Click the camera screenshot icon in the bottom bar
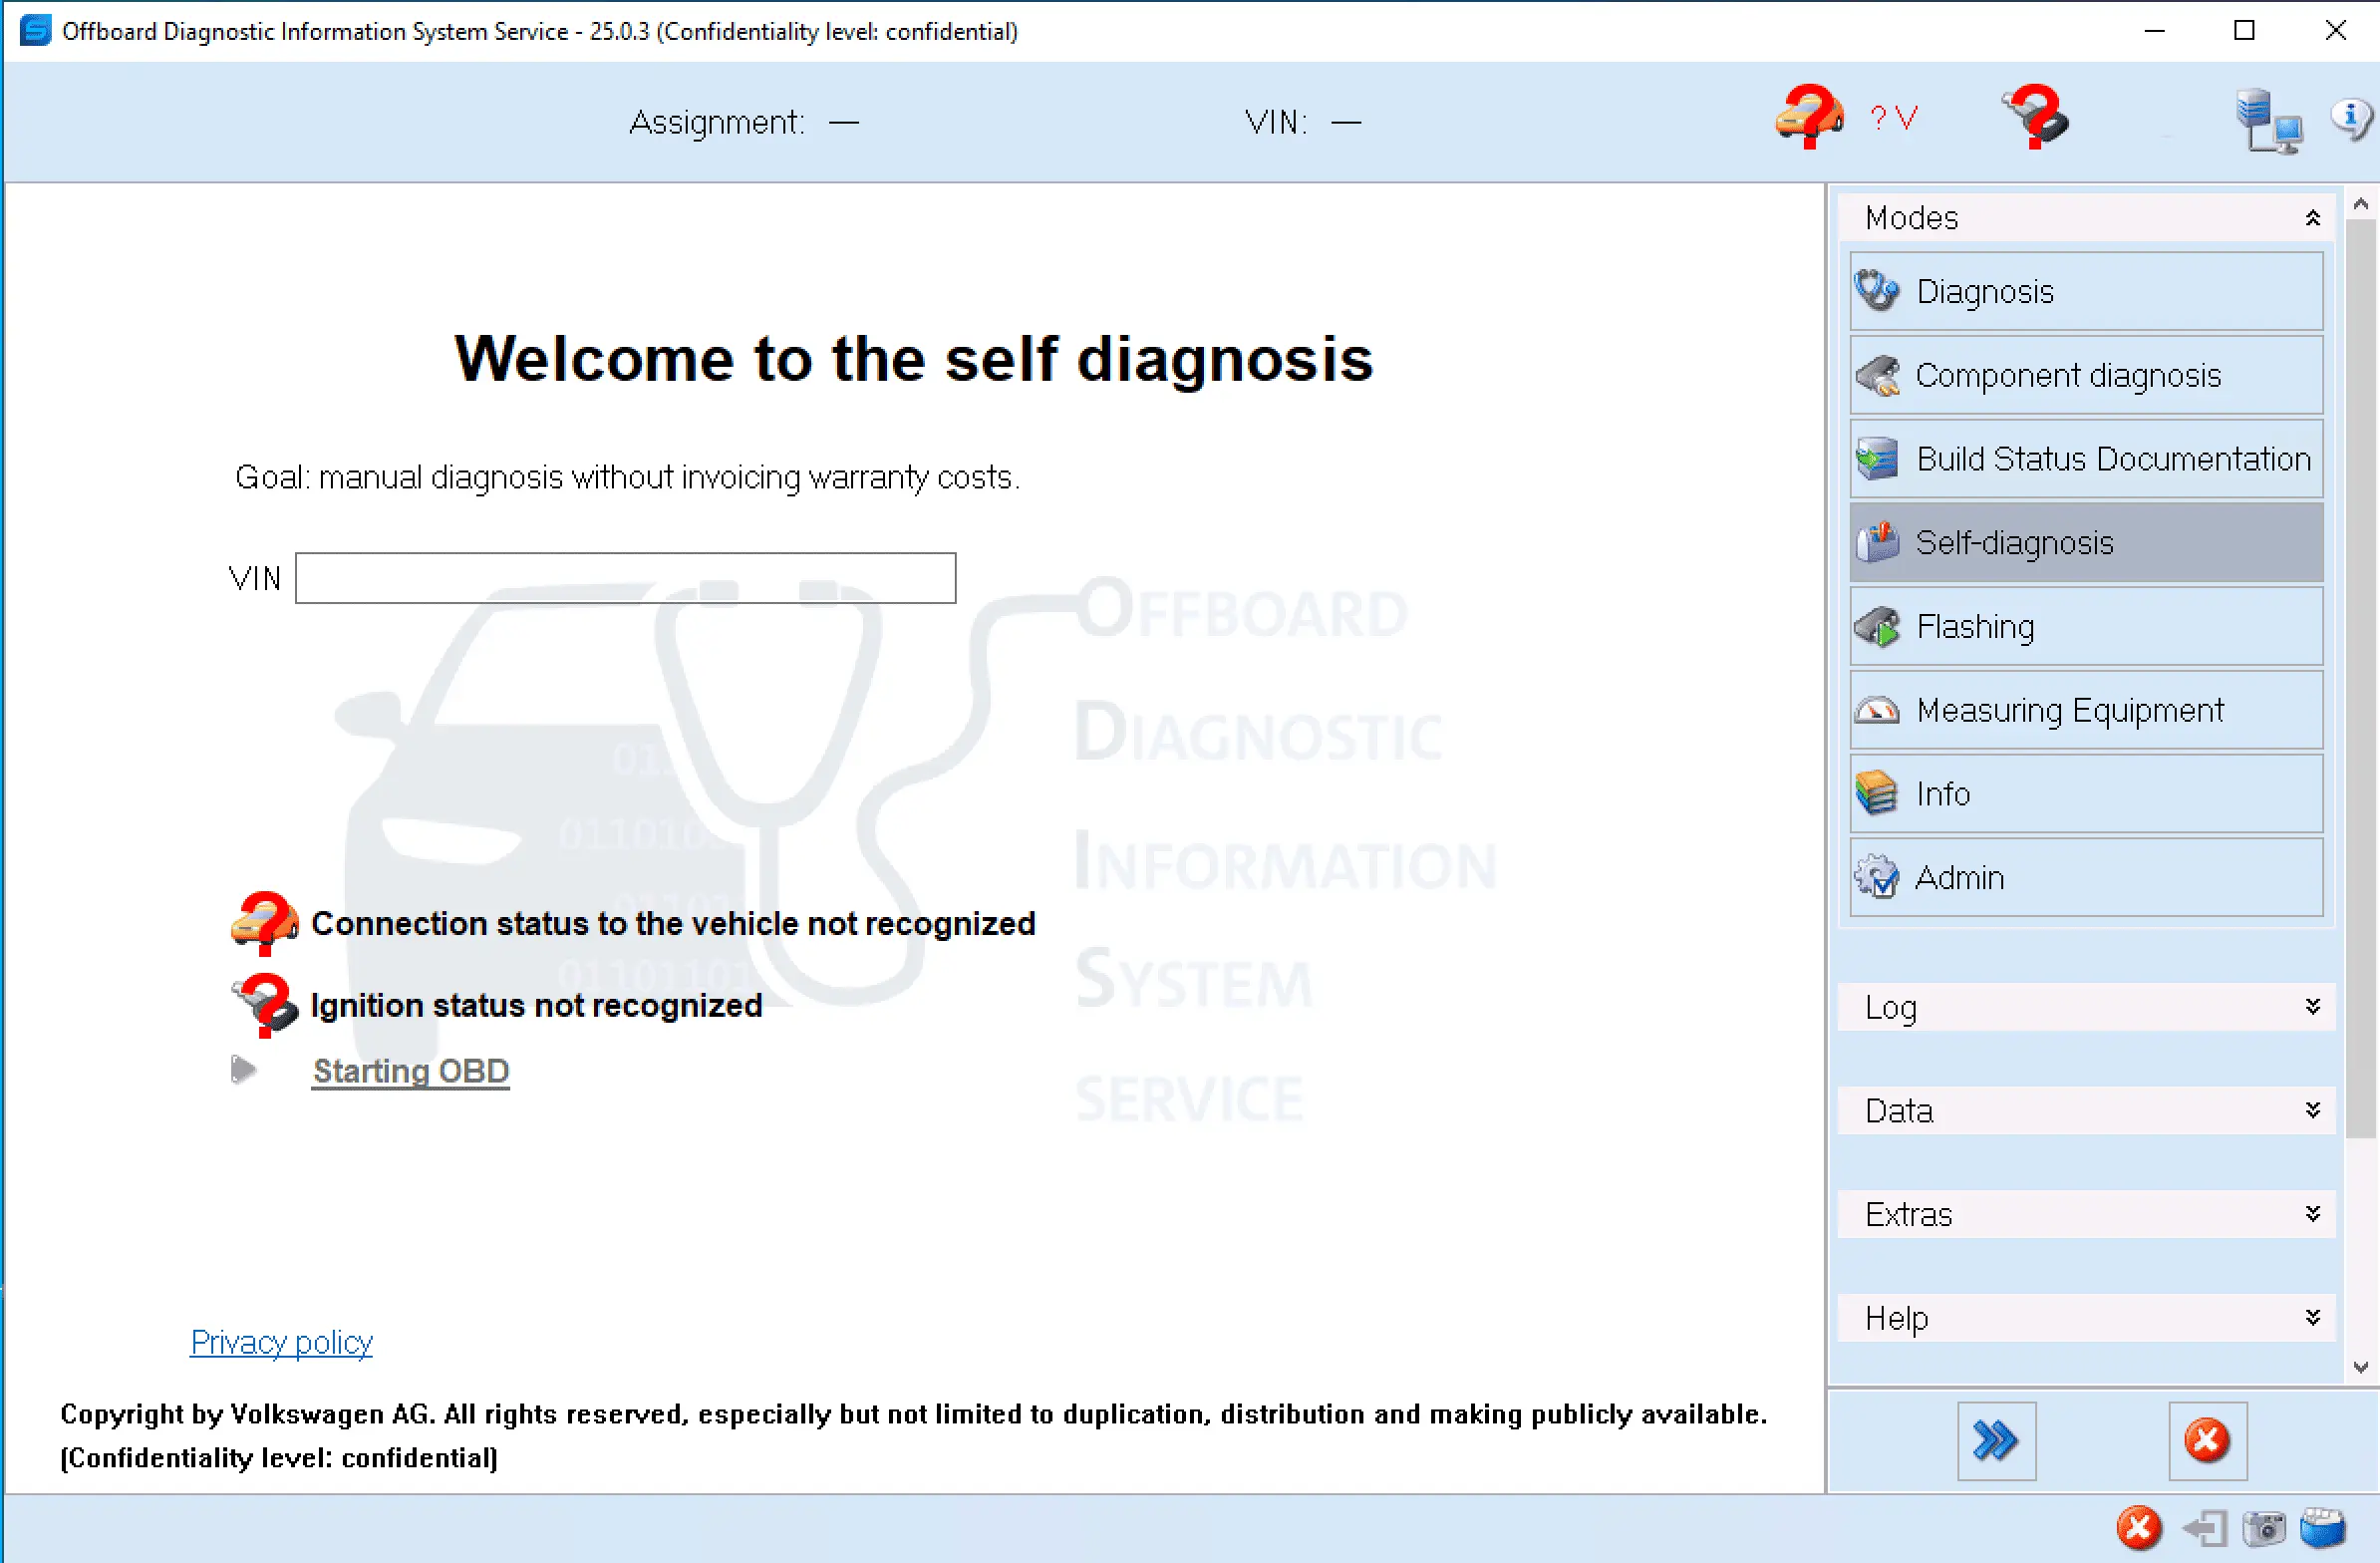This screenshot has height=1563, width=2380. 2264,1528
